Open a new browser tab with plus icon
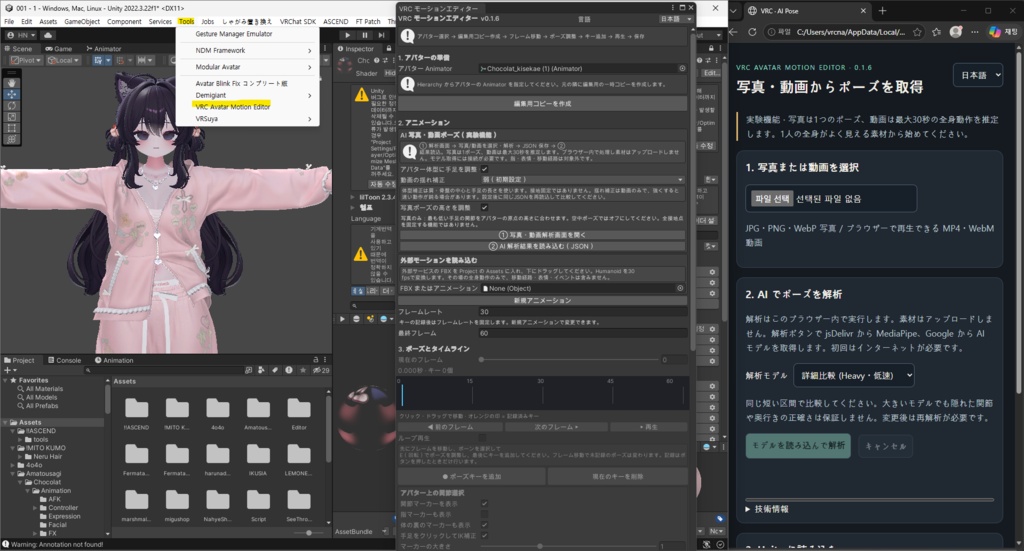This screenshot has width=1024, height=551. pyautogui.click(x=882, y=10)
